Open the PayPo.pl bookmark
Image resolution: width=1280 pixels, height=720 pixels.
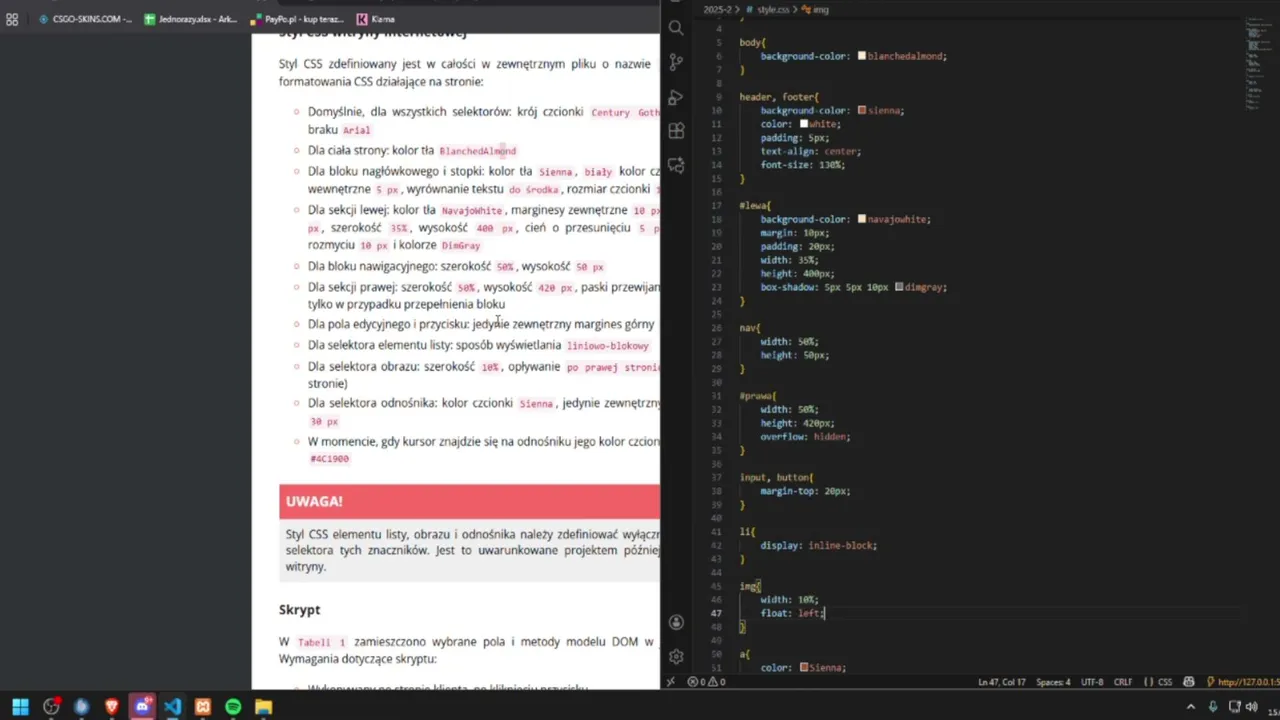tap(297, 19)
